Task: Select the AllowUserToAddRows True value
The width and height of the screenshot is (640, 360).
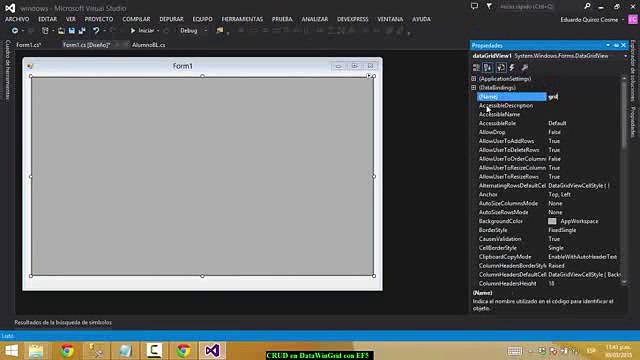Action: coord(554,141)
